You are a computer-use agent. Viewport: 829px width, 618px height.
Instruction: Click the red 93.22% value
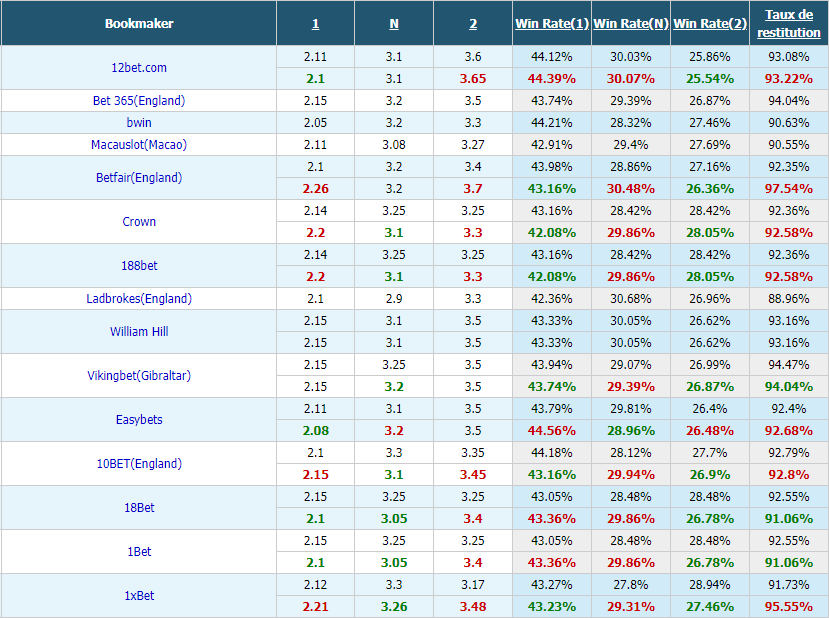(789, 79)
